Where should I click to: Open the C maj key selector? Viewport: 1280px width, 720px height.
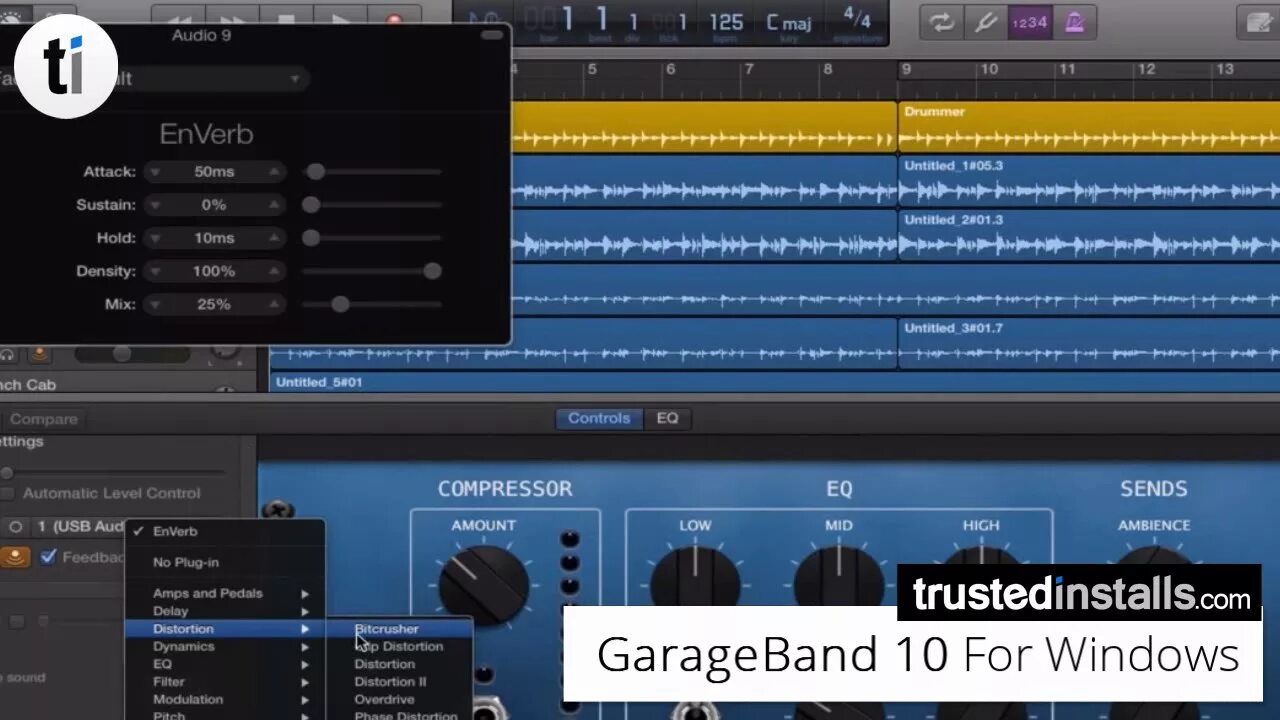(x=789, y=22)
